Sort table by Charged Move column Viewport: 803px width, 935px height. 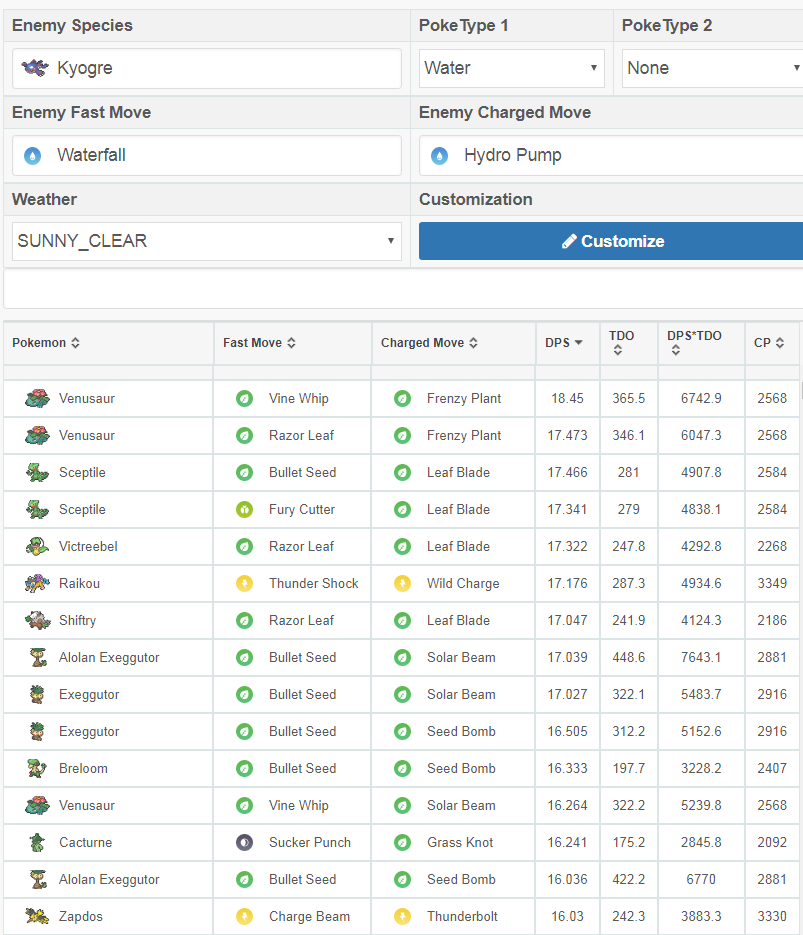(x=429, y=343)
